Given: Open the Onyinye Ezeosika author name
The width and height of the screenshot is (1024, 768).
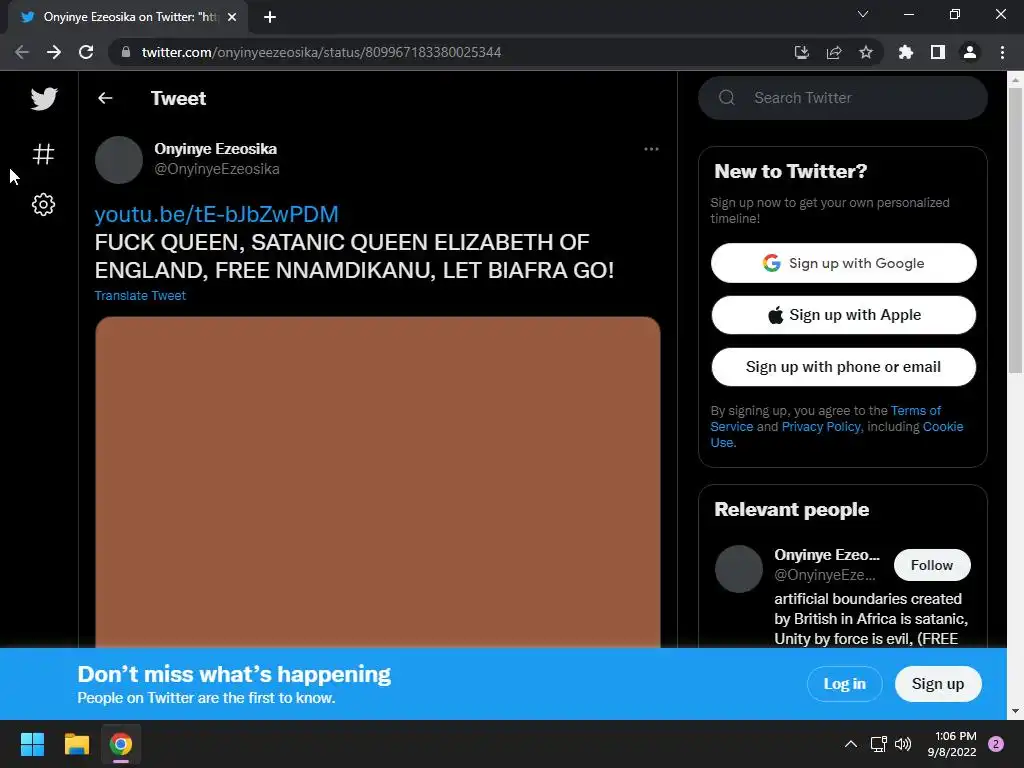Looking at the screenshot, I should pos(216,149).
